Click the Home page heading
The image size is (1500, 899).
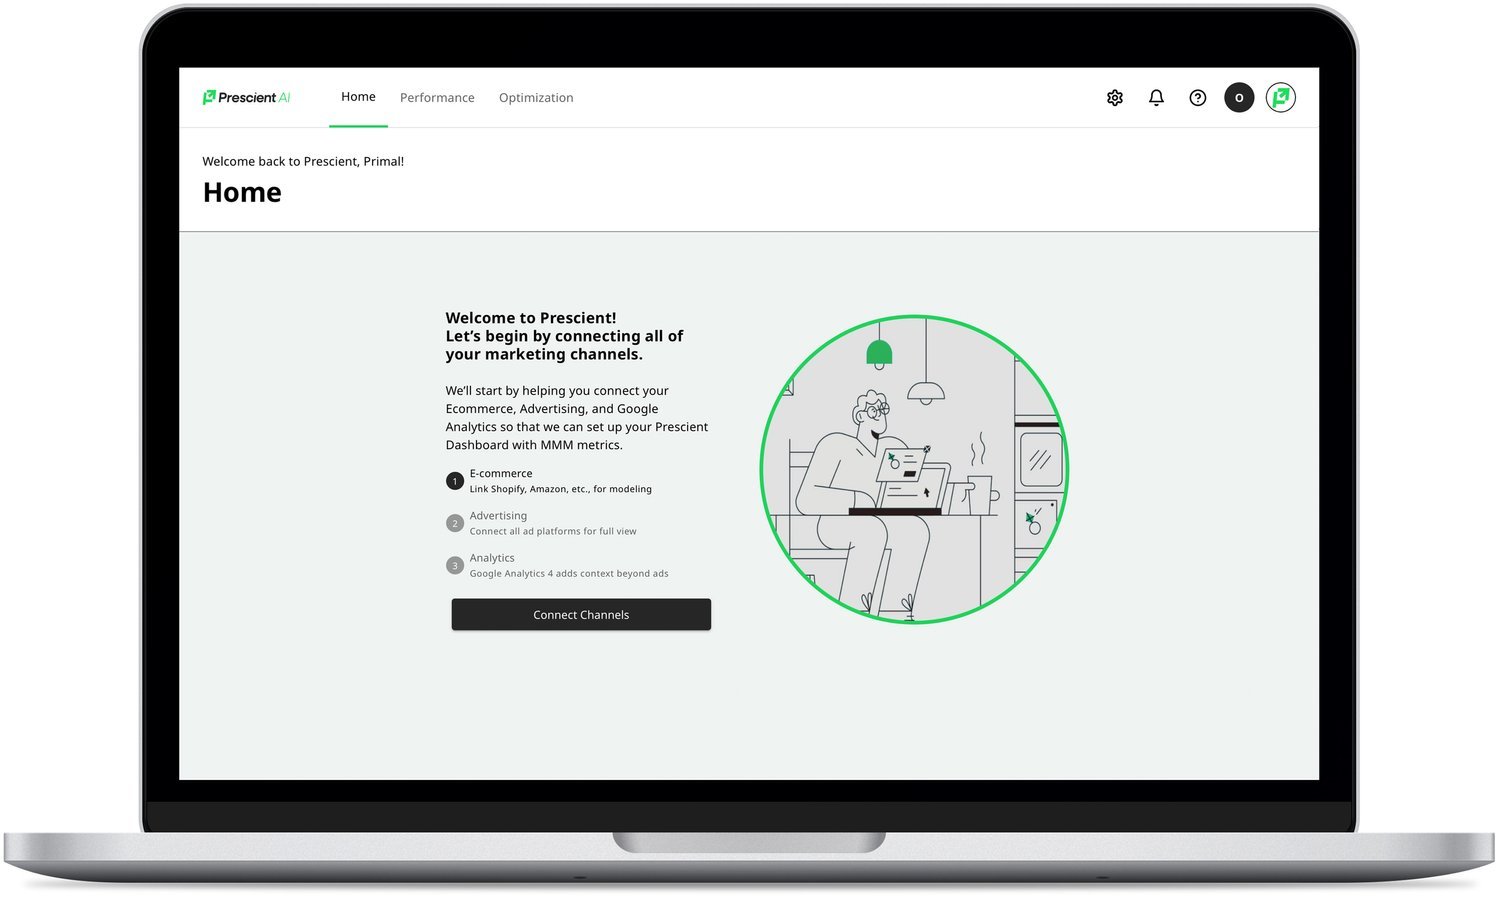(242, 192)
